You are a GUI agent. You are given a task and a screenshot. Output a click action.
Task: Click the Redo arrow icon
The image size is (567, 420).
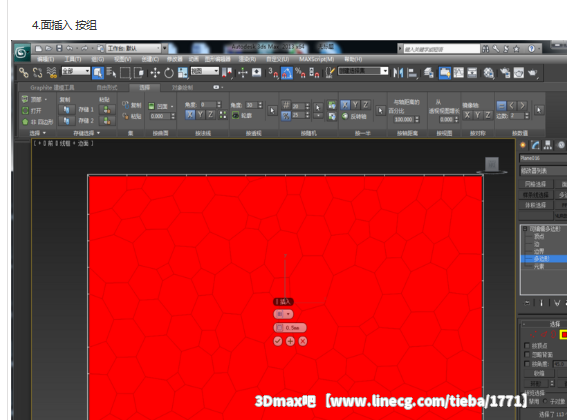85,48
